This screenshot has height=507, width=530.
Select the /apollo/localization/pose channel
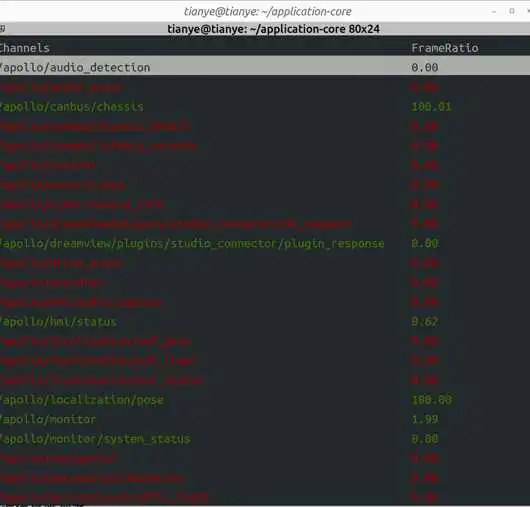(82, 400)
